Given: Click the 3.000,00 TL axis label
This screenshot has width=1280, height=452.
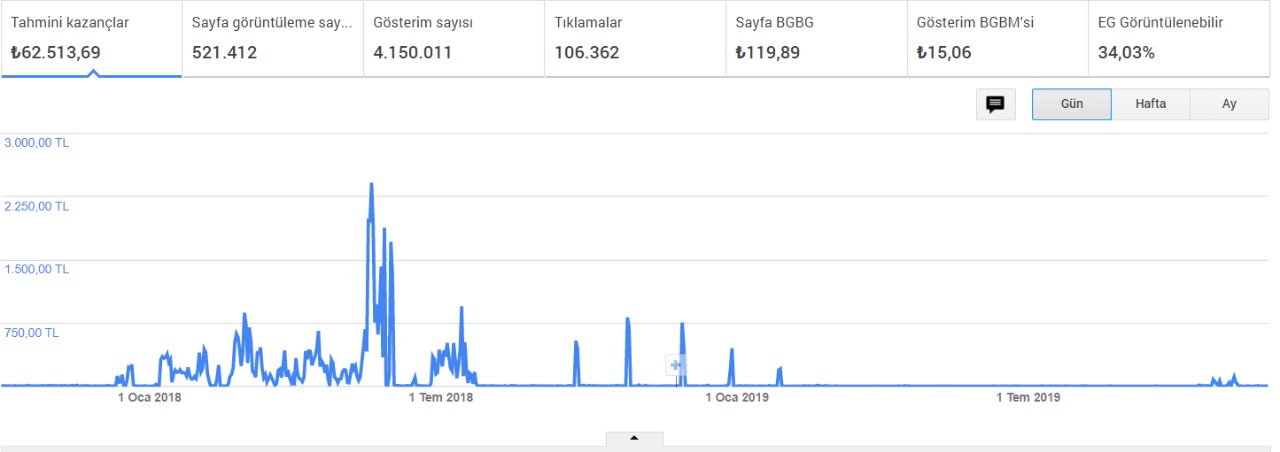Looking at the screenshot, I should point(37,143).
